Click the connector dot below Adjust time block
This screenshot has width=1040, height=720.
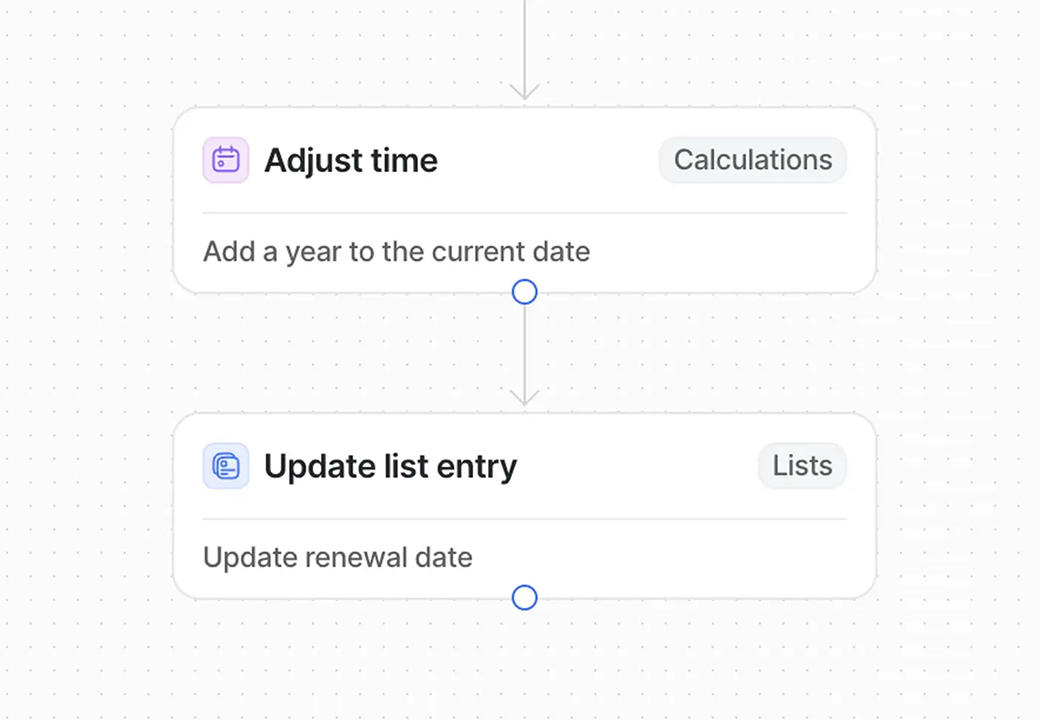[524, 292]
